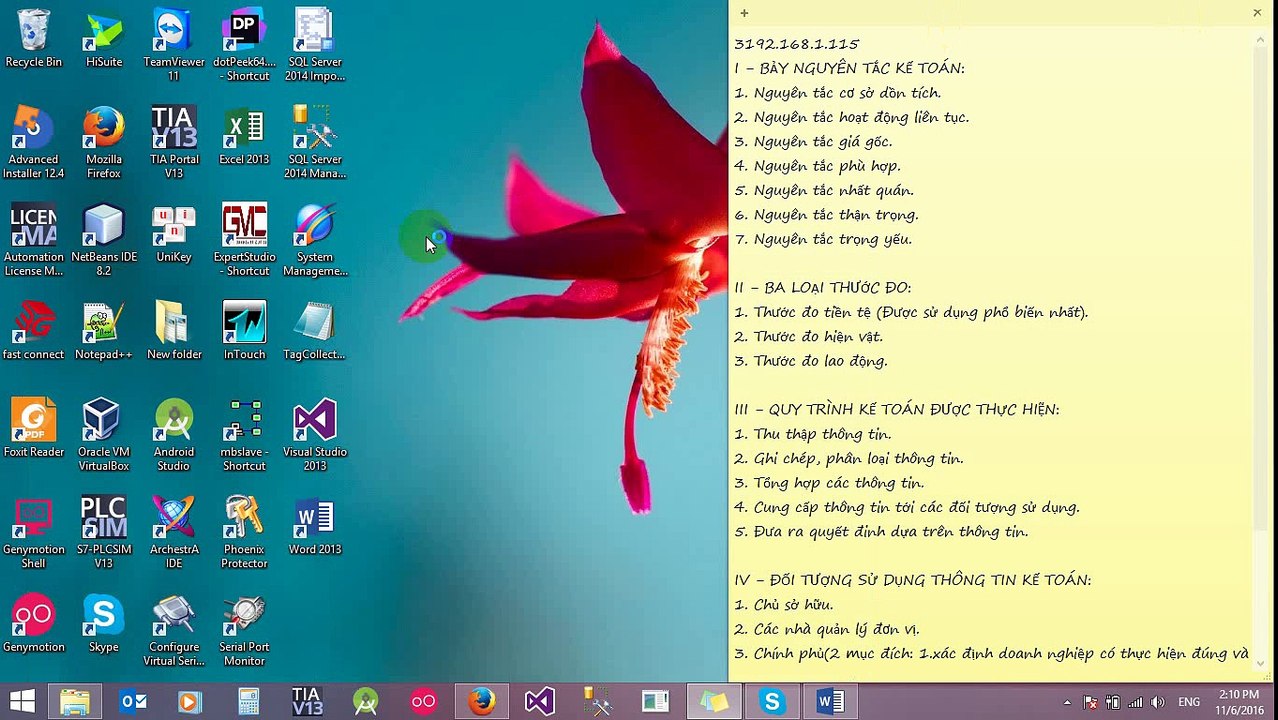Switch to Firefox in the taskbar
The width and height of the screenshot is (1278, 720).
481,701
